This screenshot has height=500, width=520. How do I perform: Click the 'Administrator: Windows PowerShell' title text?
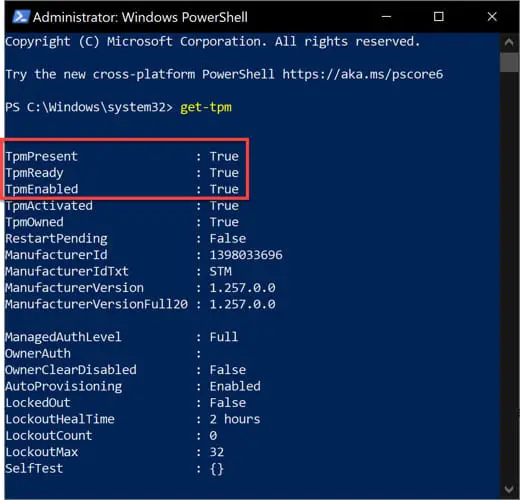click(x=140, y=17)
